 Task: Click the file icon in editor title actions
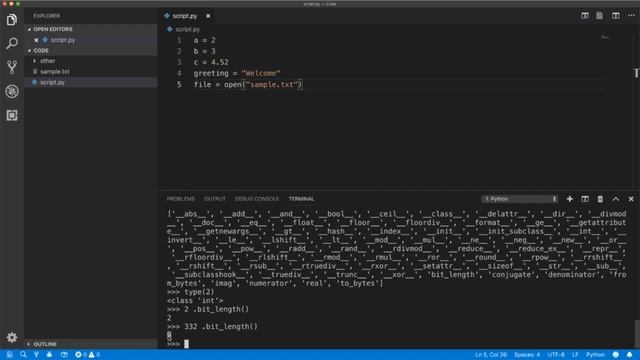click(x=599, y=16)
